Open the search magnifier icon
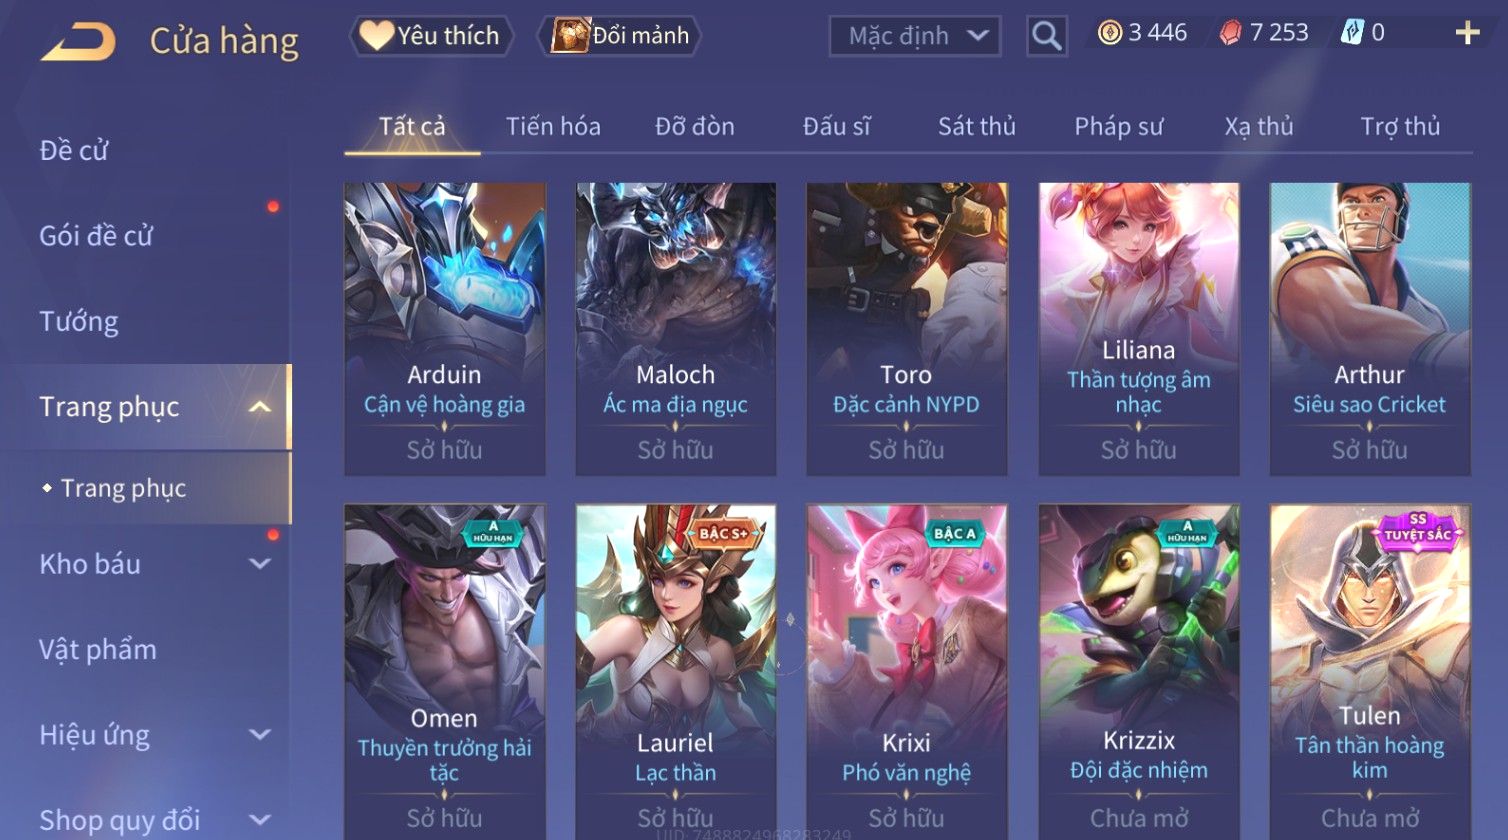This screenshot has width=1508, height=840. [1046, 36]
